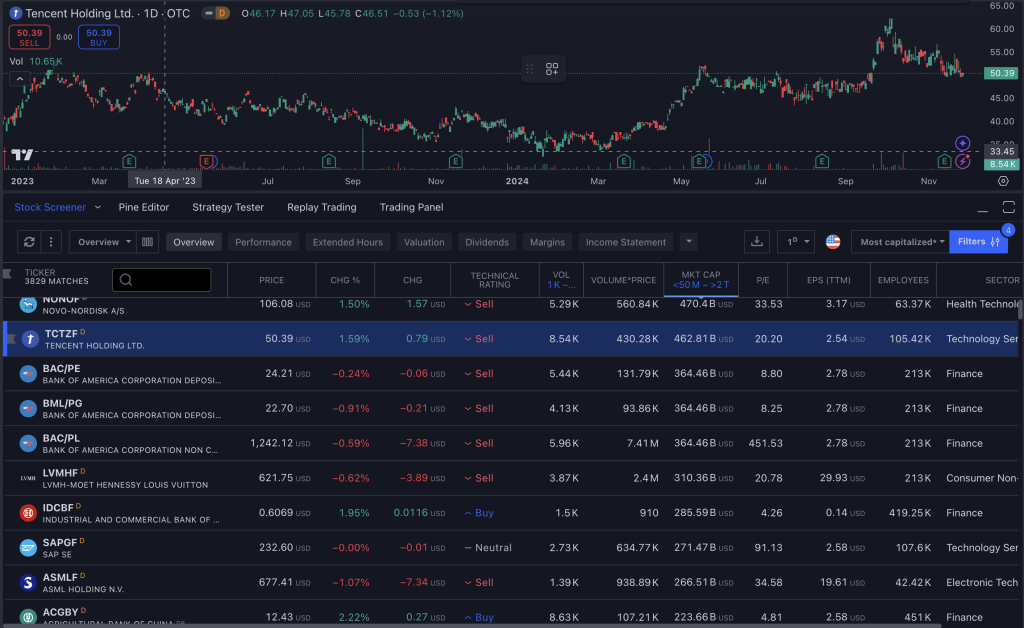1024x628 pixels.
Task: Select the Income Statement column tab
Action: point(626,242)
